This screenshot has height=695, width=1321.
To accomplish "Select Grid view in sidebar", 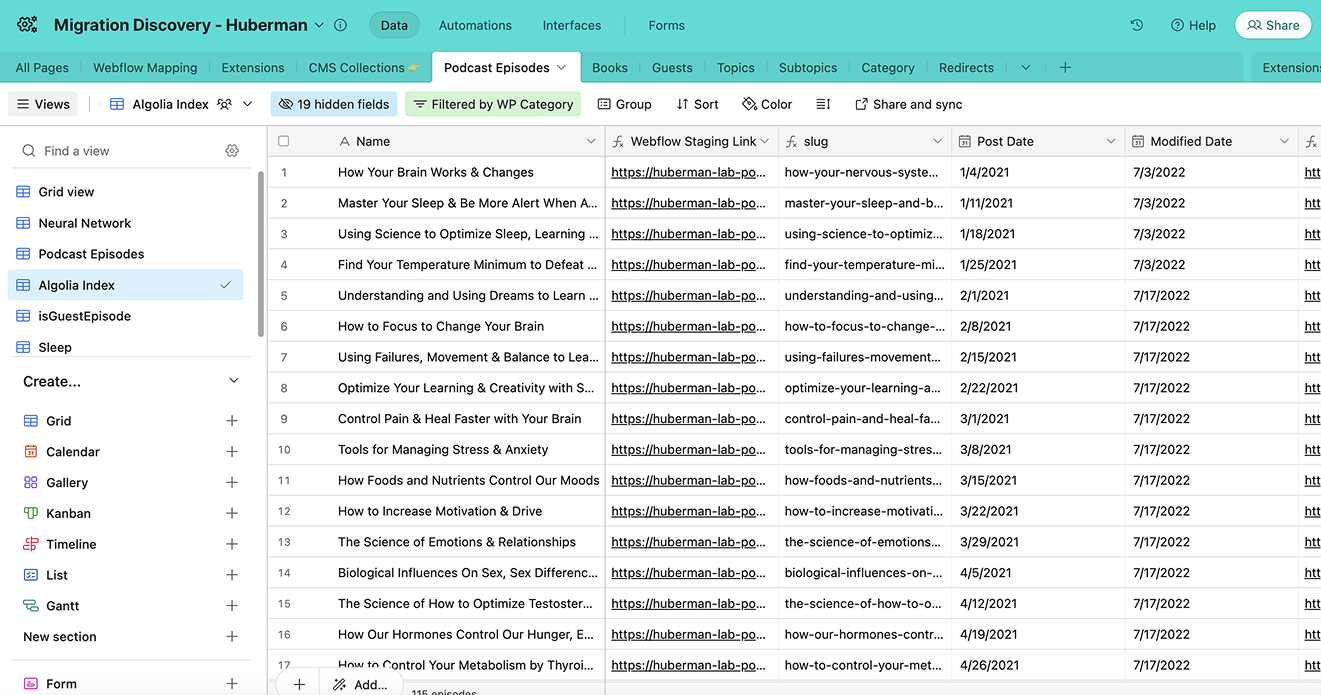I will [126, 192].
